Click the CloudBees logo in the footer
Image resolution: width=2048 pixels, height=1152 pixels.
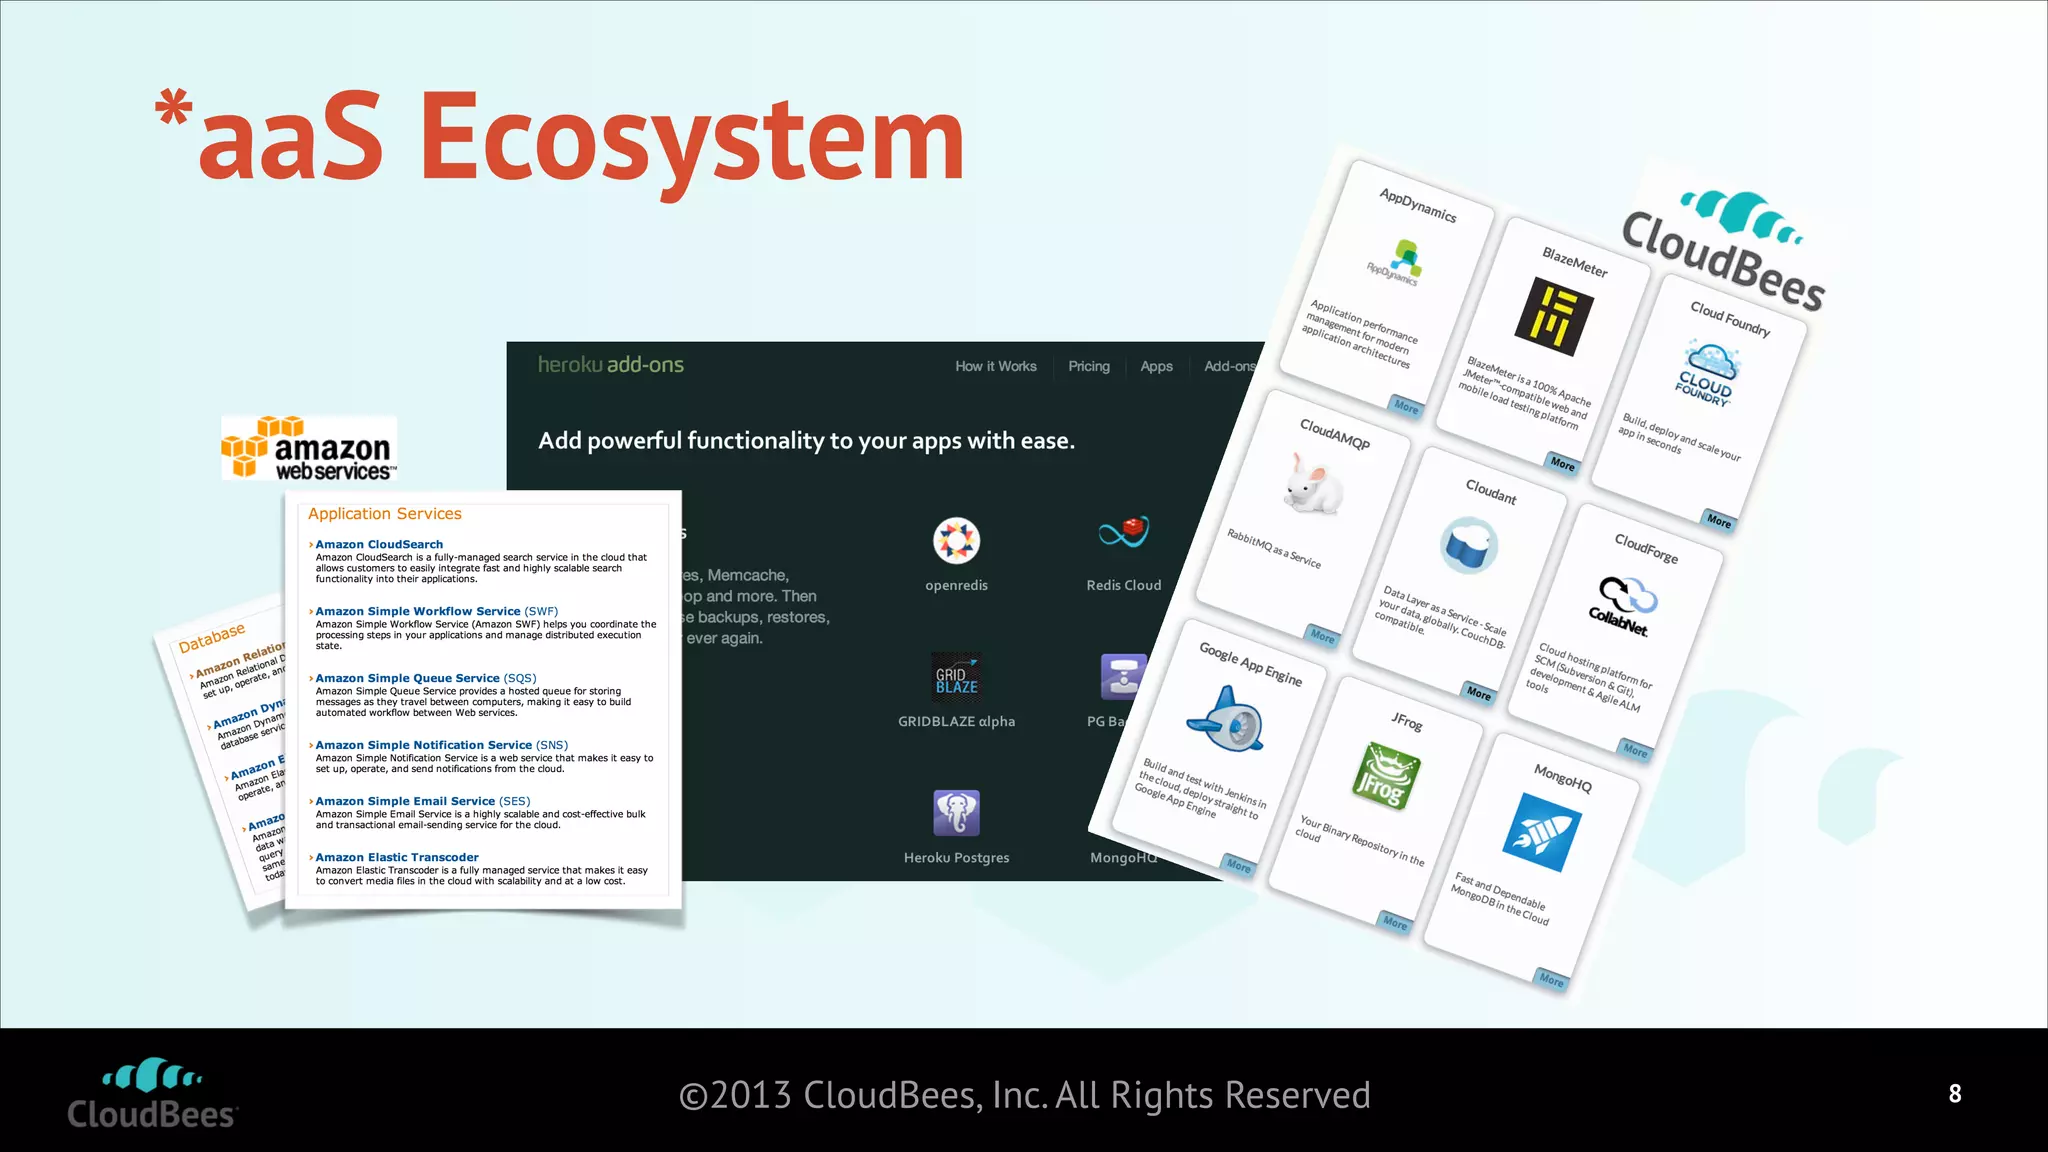click(x=152, y=1093)
